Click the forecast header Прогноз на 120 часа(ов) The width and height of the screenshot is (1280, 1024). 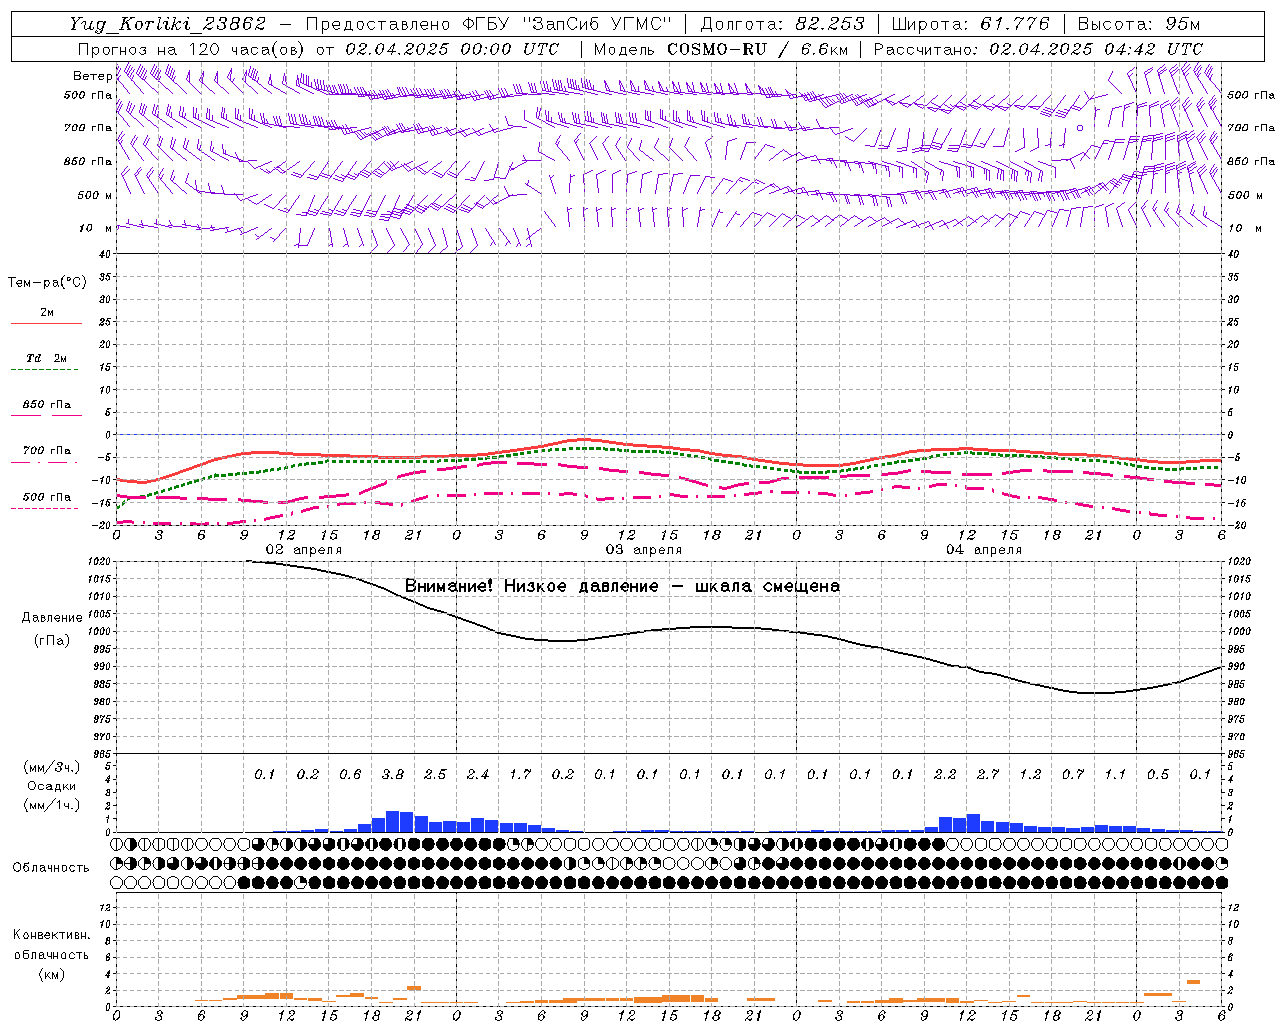[192, 49]
